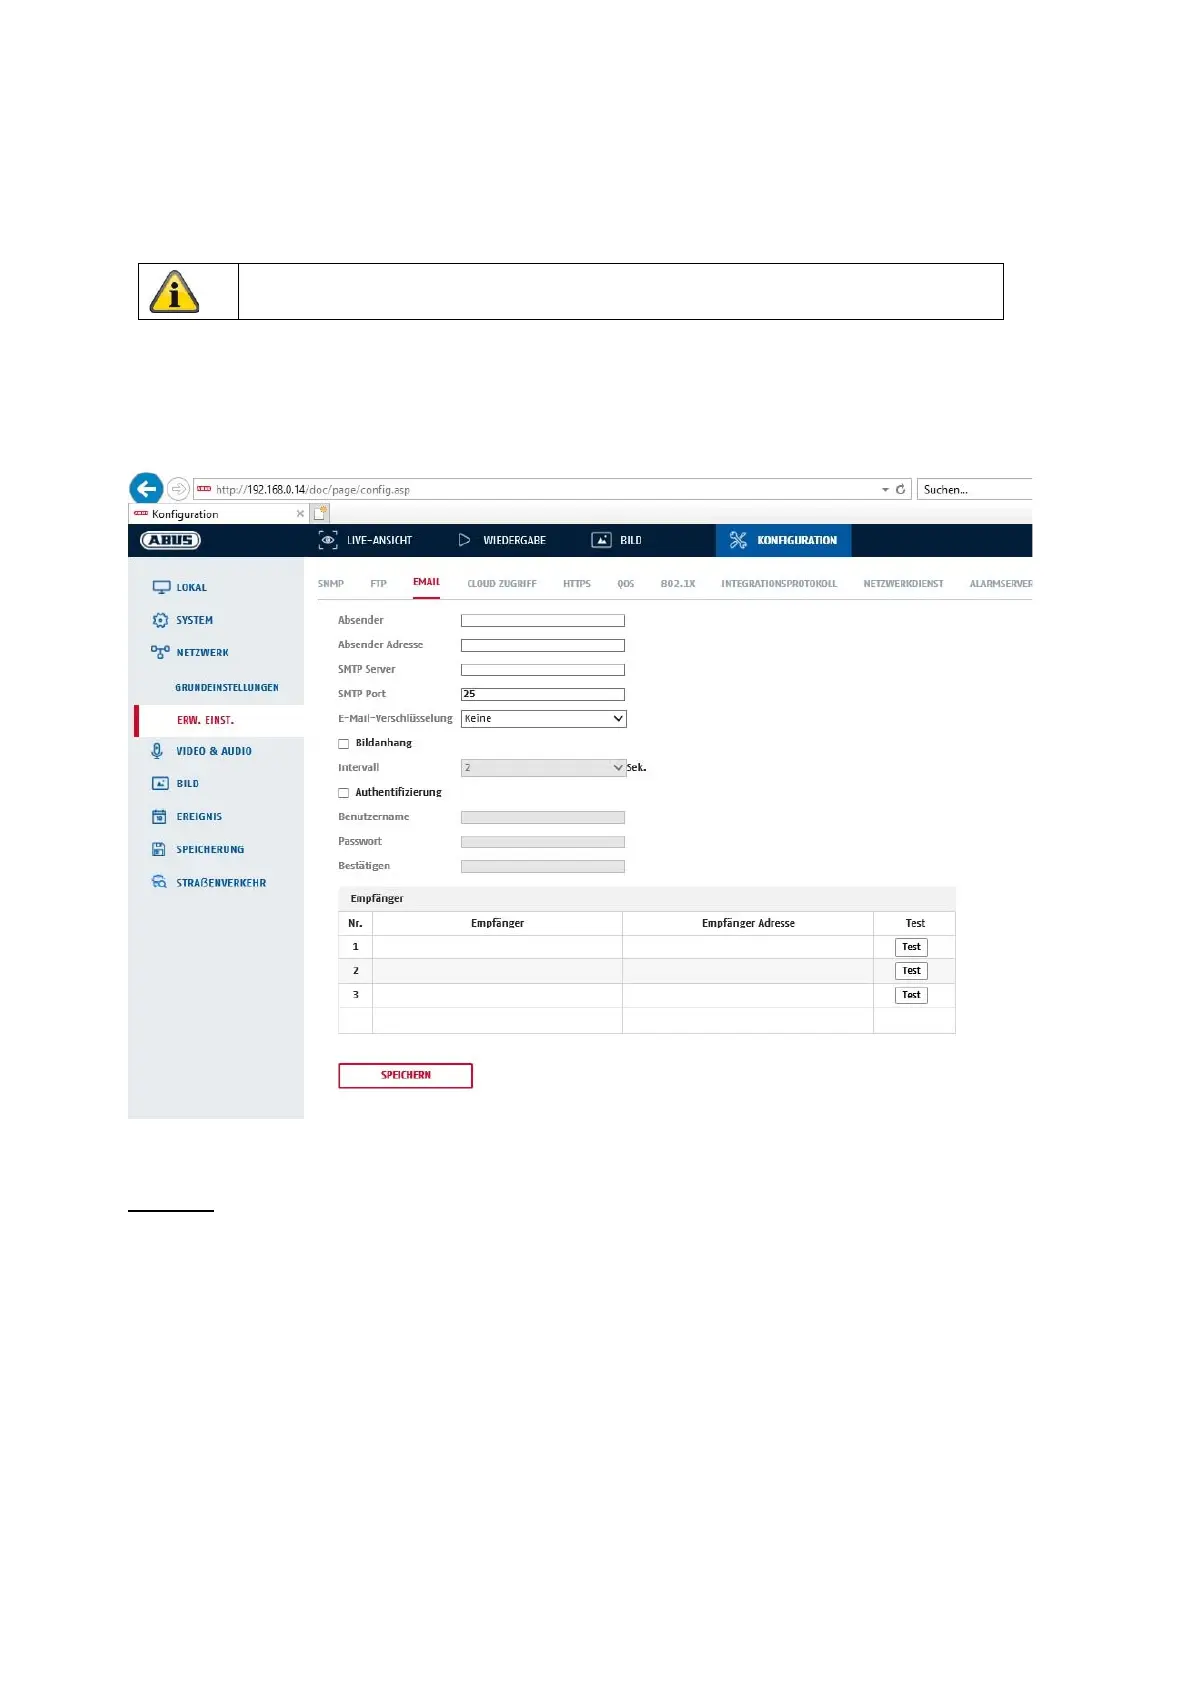Select VIDEO & AUDIO in the sidebar
The image size is (1190, 1684).
(214, 751)
